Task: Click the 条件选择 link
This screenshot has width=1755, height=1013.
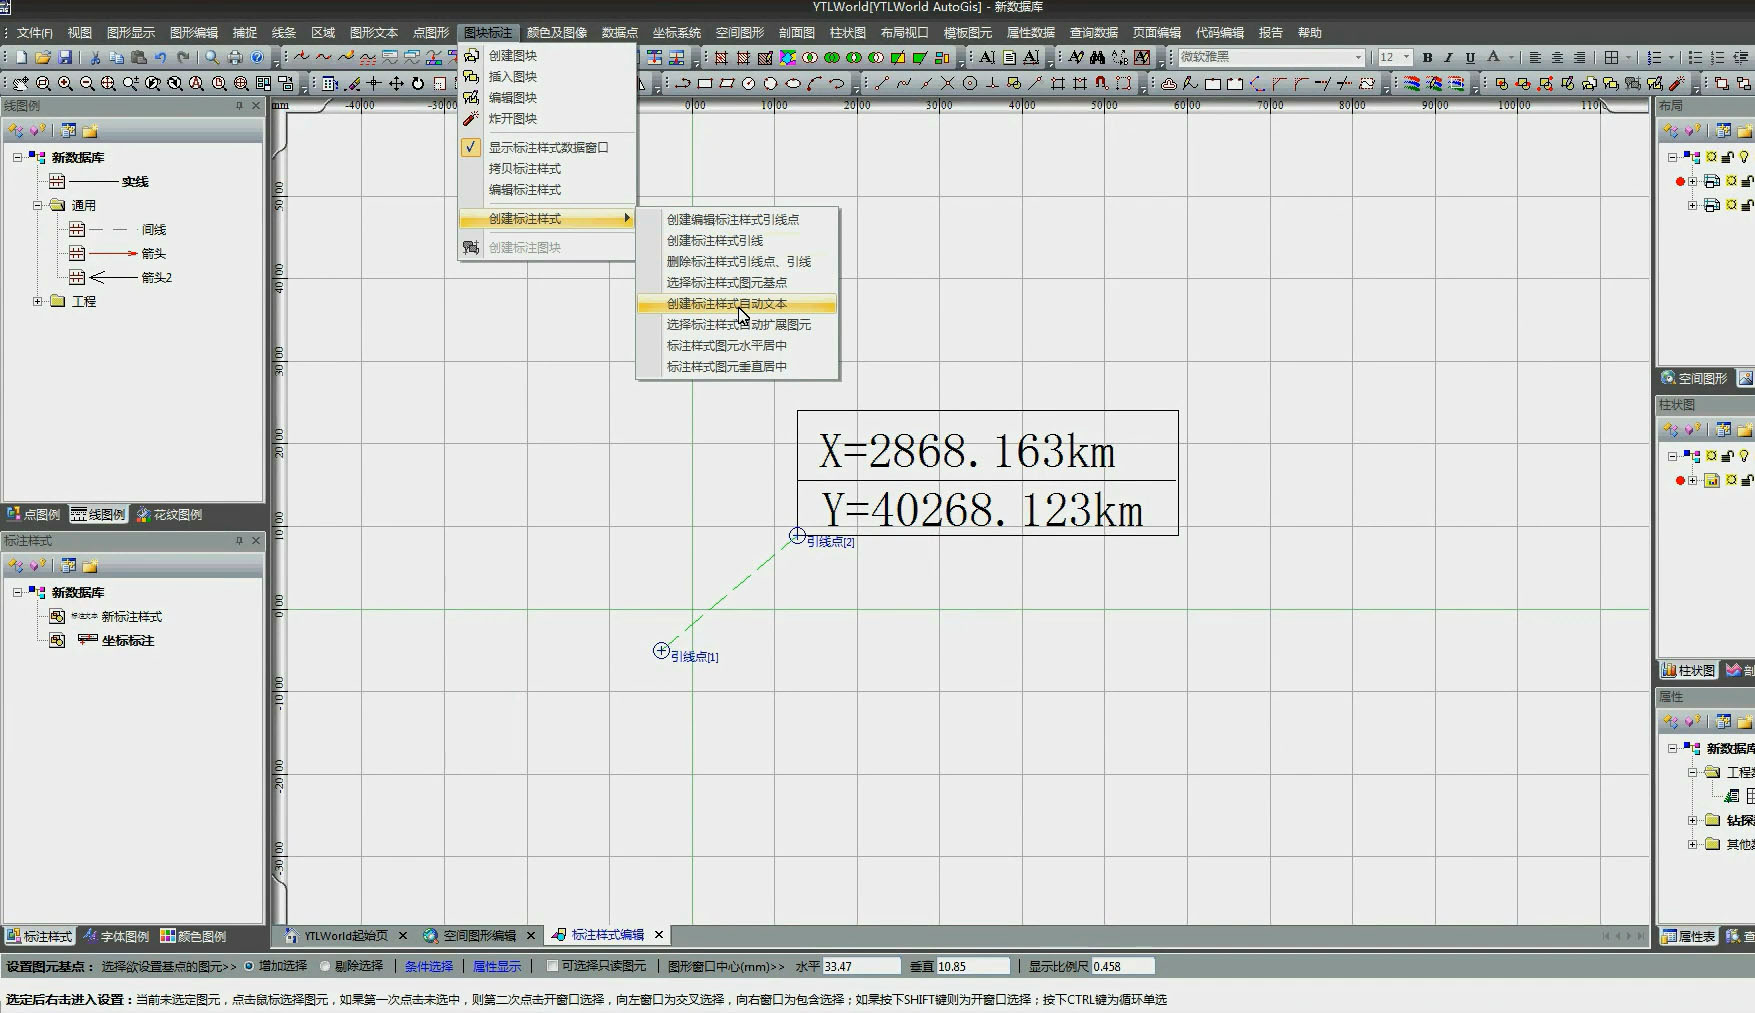Action: pos(429,966)
